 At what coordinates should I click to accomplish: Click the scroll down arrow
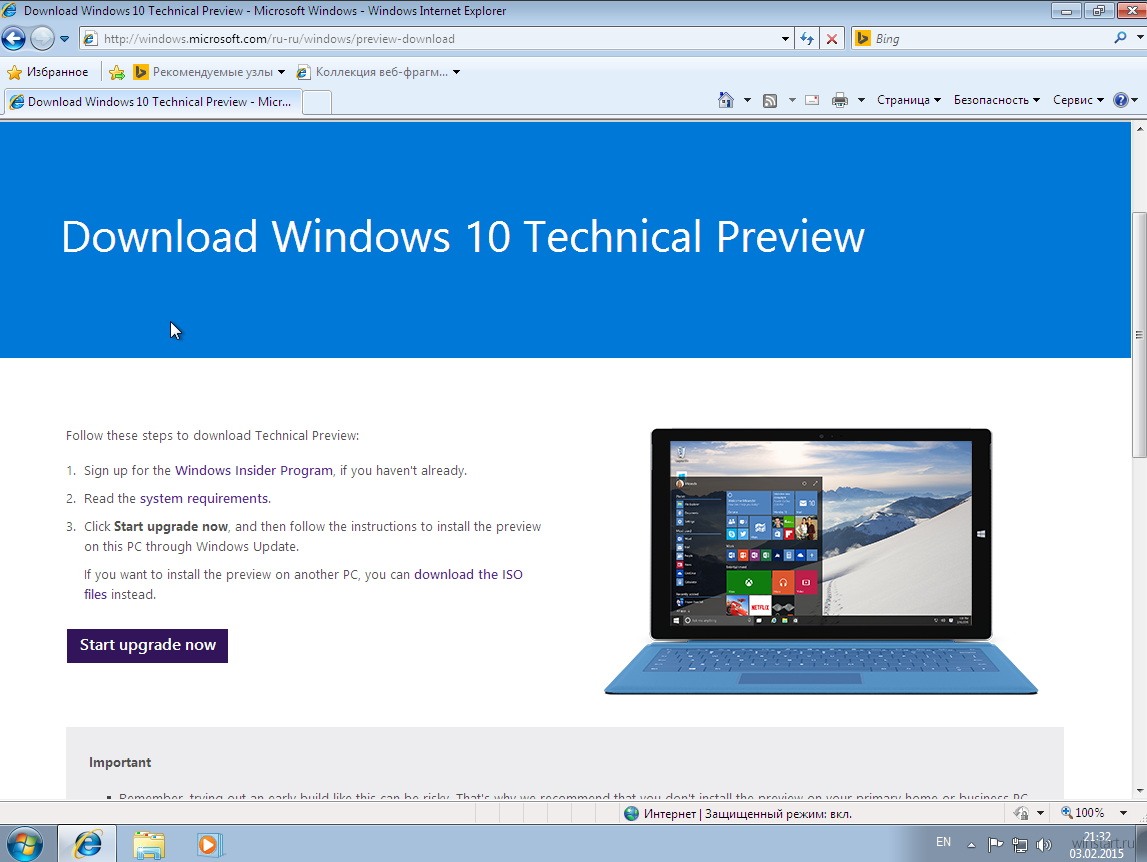point(1139,790)
